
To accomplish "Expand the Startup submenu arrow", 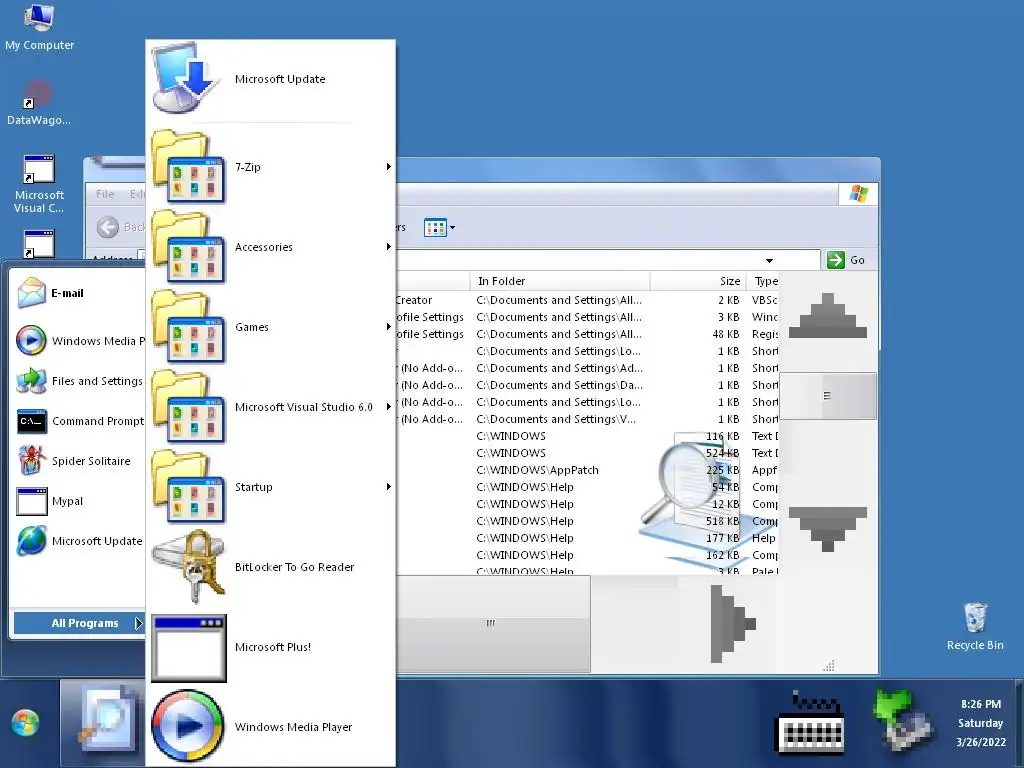I will 389,487.
